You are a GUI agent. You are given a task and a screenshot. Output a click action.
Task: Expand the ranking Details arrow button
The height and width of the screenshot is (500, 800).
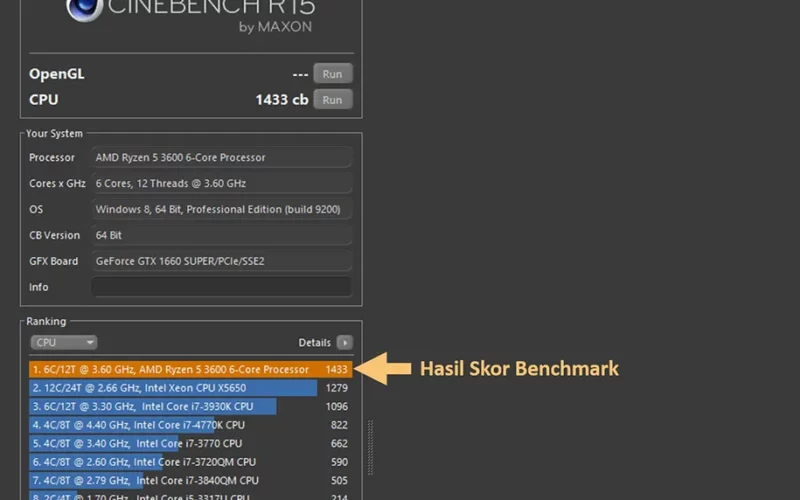click(x=345, y=342)
